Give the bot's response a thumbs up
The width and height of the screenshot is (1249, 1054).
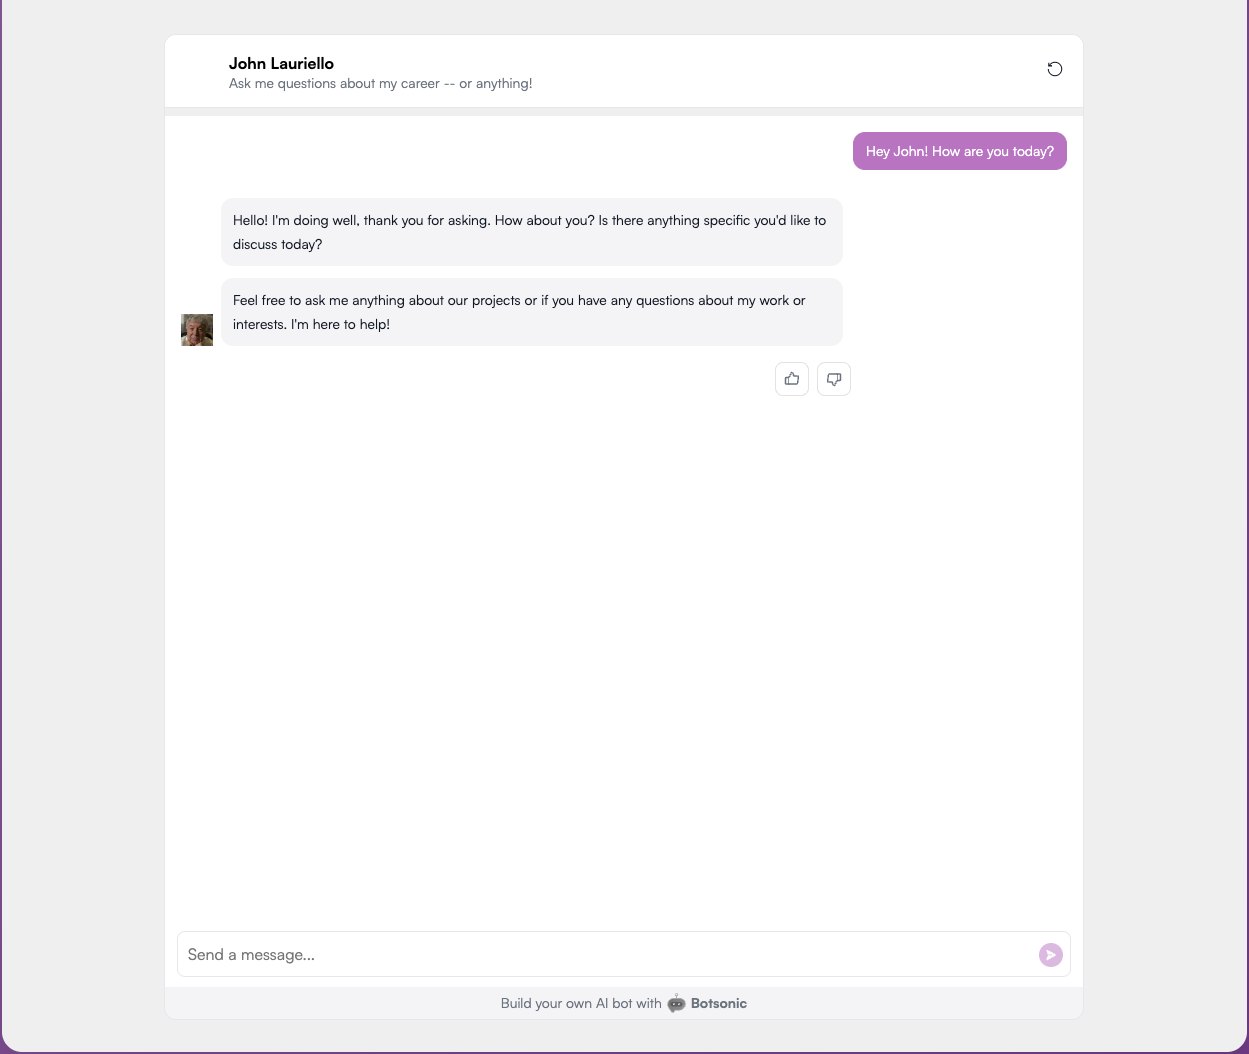click(x=791, y=379)
